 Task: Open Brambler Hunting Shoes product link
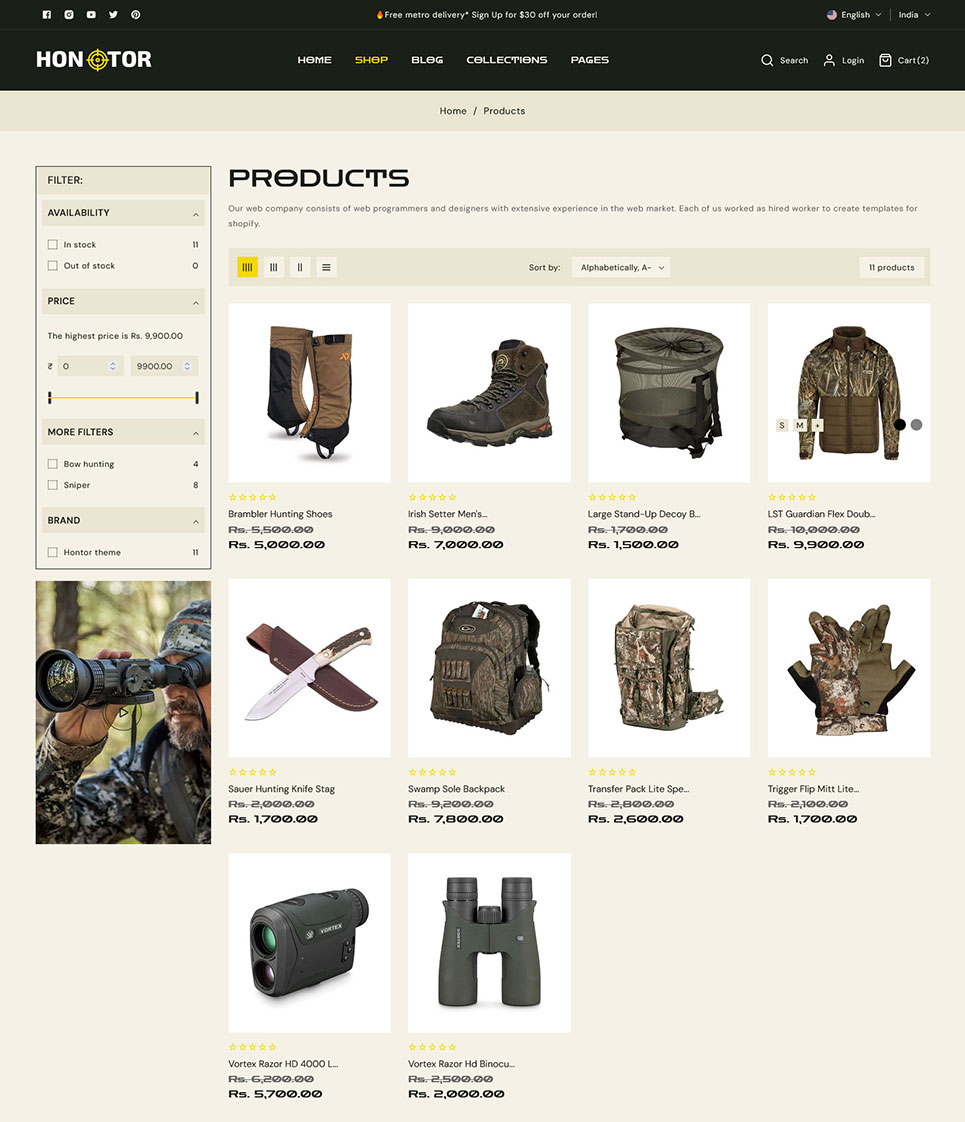pyautogui.click(x=280, y=514)
